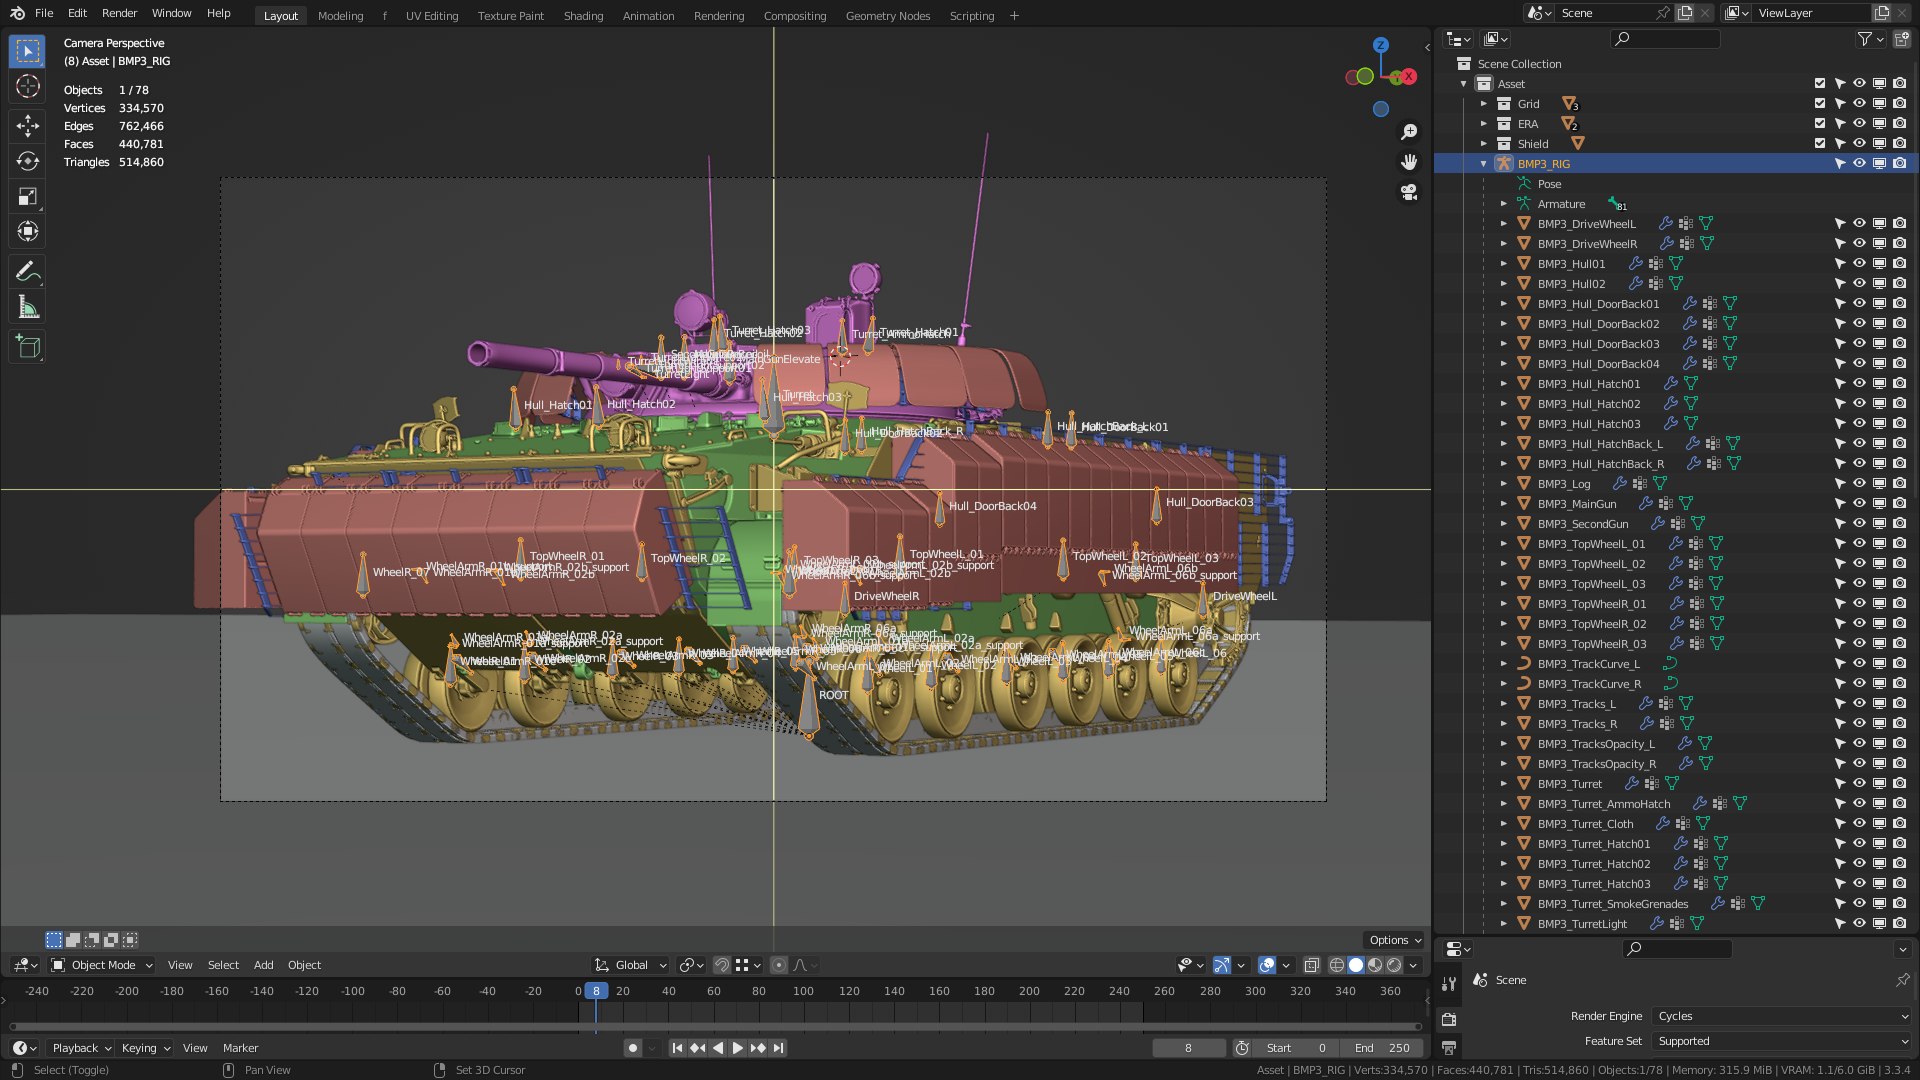Open the viewport Add menu
The image size is (1920, 1080).
[x=263, y=965]
